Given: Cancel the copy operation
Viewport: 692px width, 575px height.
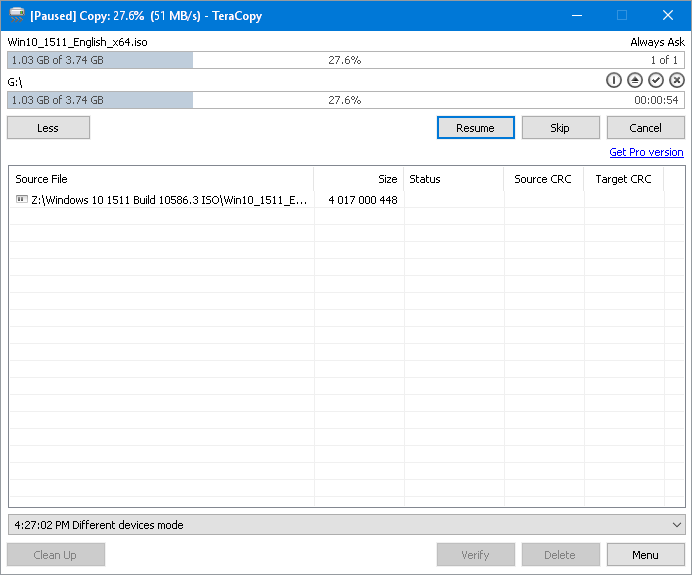Looking at the screenshot, I should (646, 128).
